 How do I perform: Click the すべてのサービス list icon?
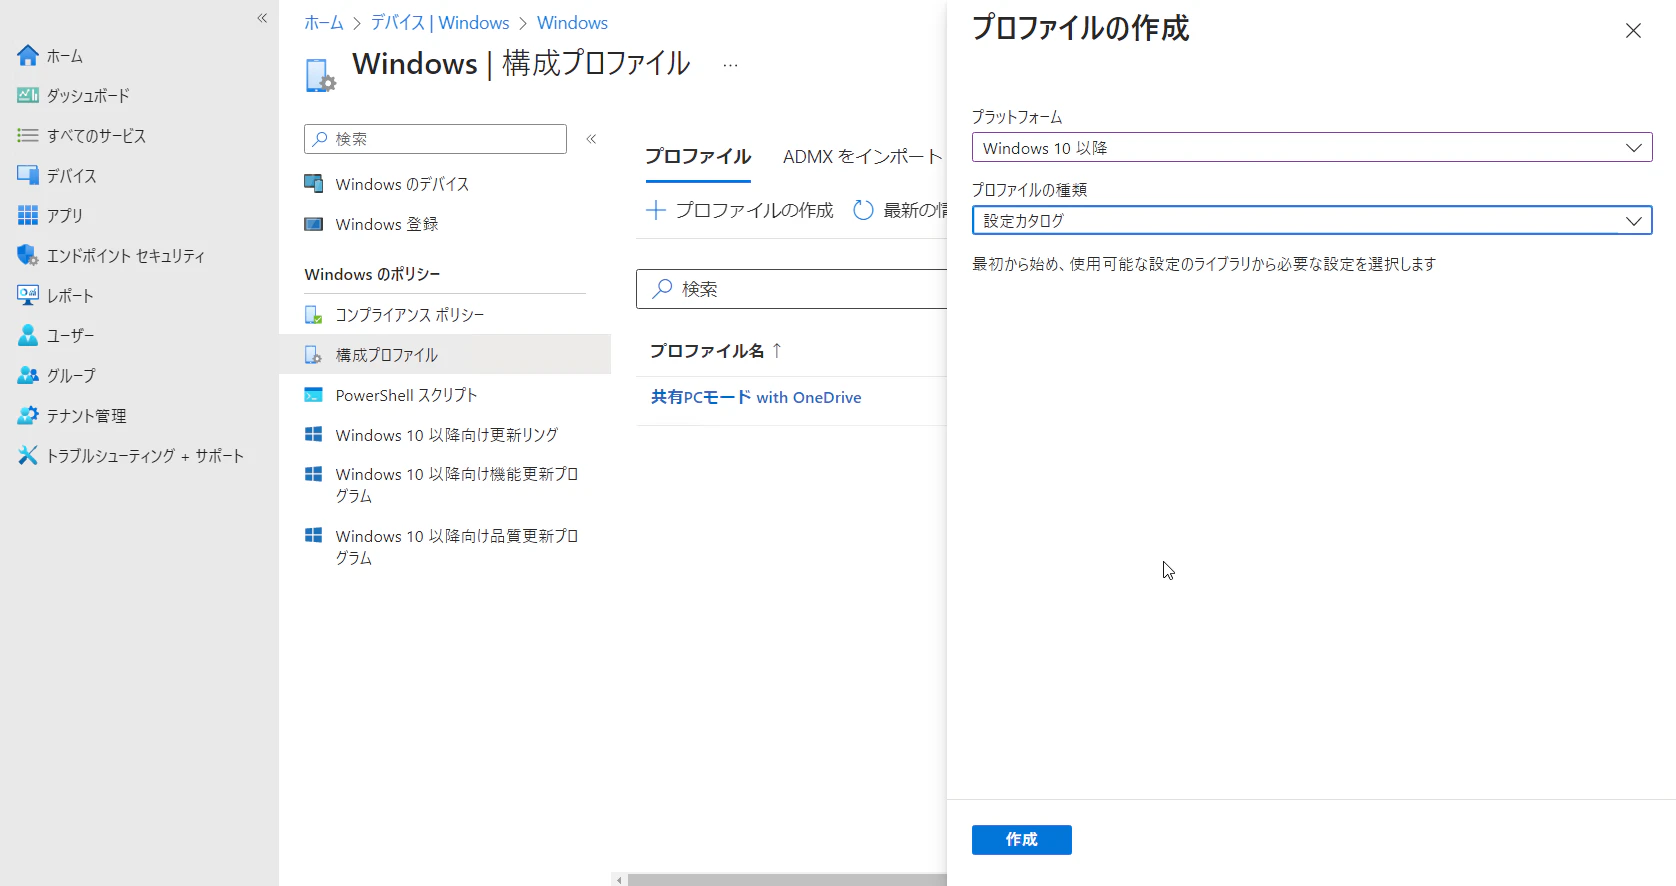[28, 136]
